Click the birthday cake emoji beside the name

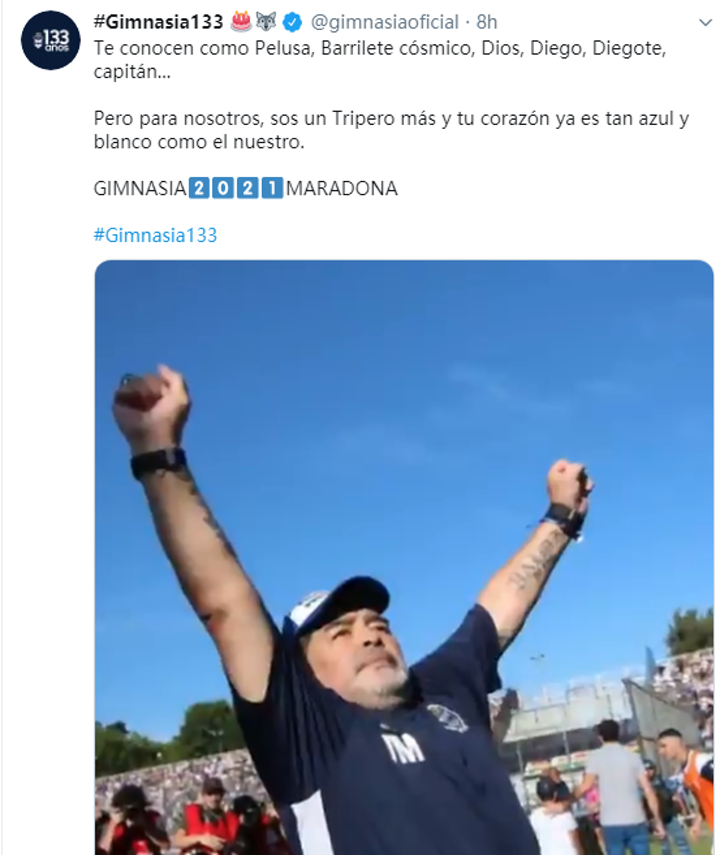point(242,22)
